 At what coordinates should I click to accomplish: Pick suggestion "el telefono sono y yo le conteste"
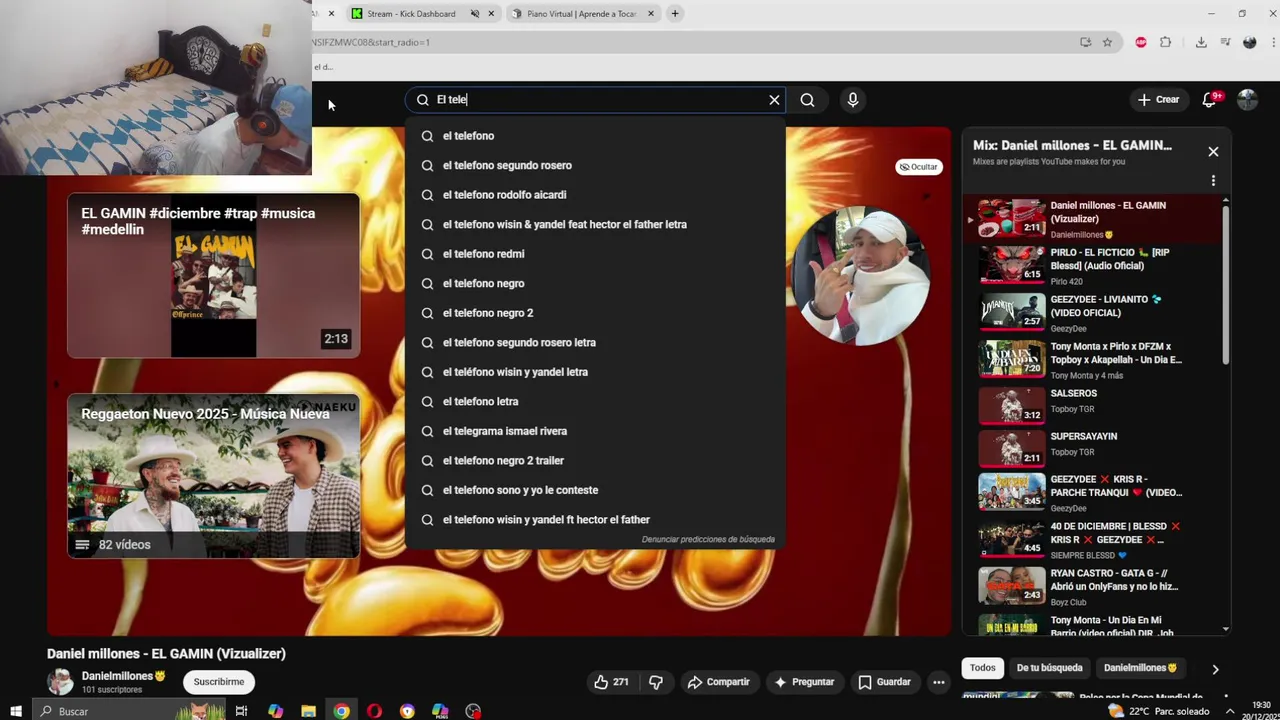(x=595, y=490)
